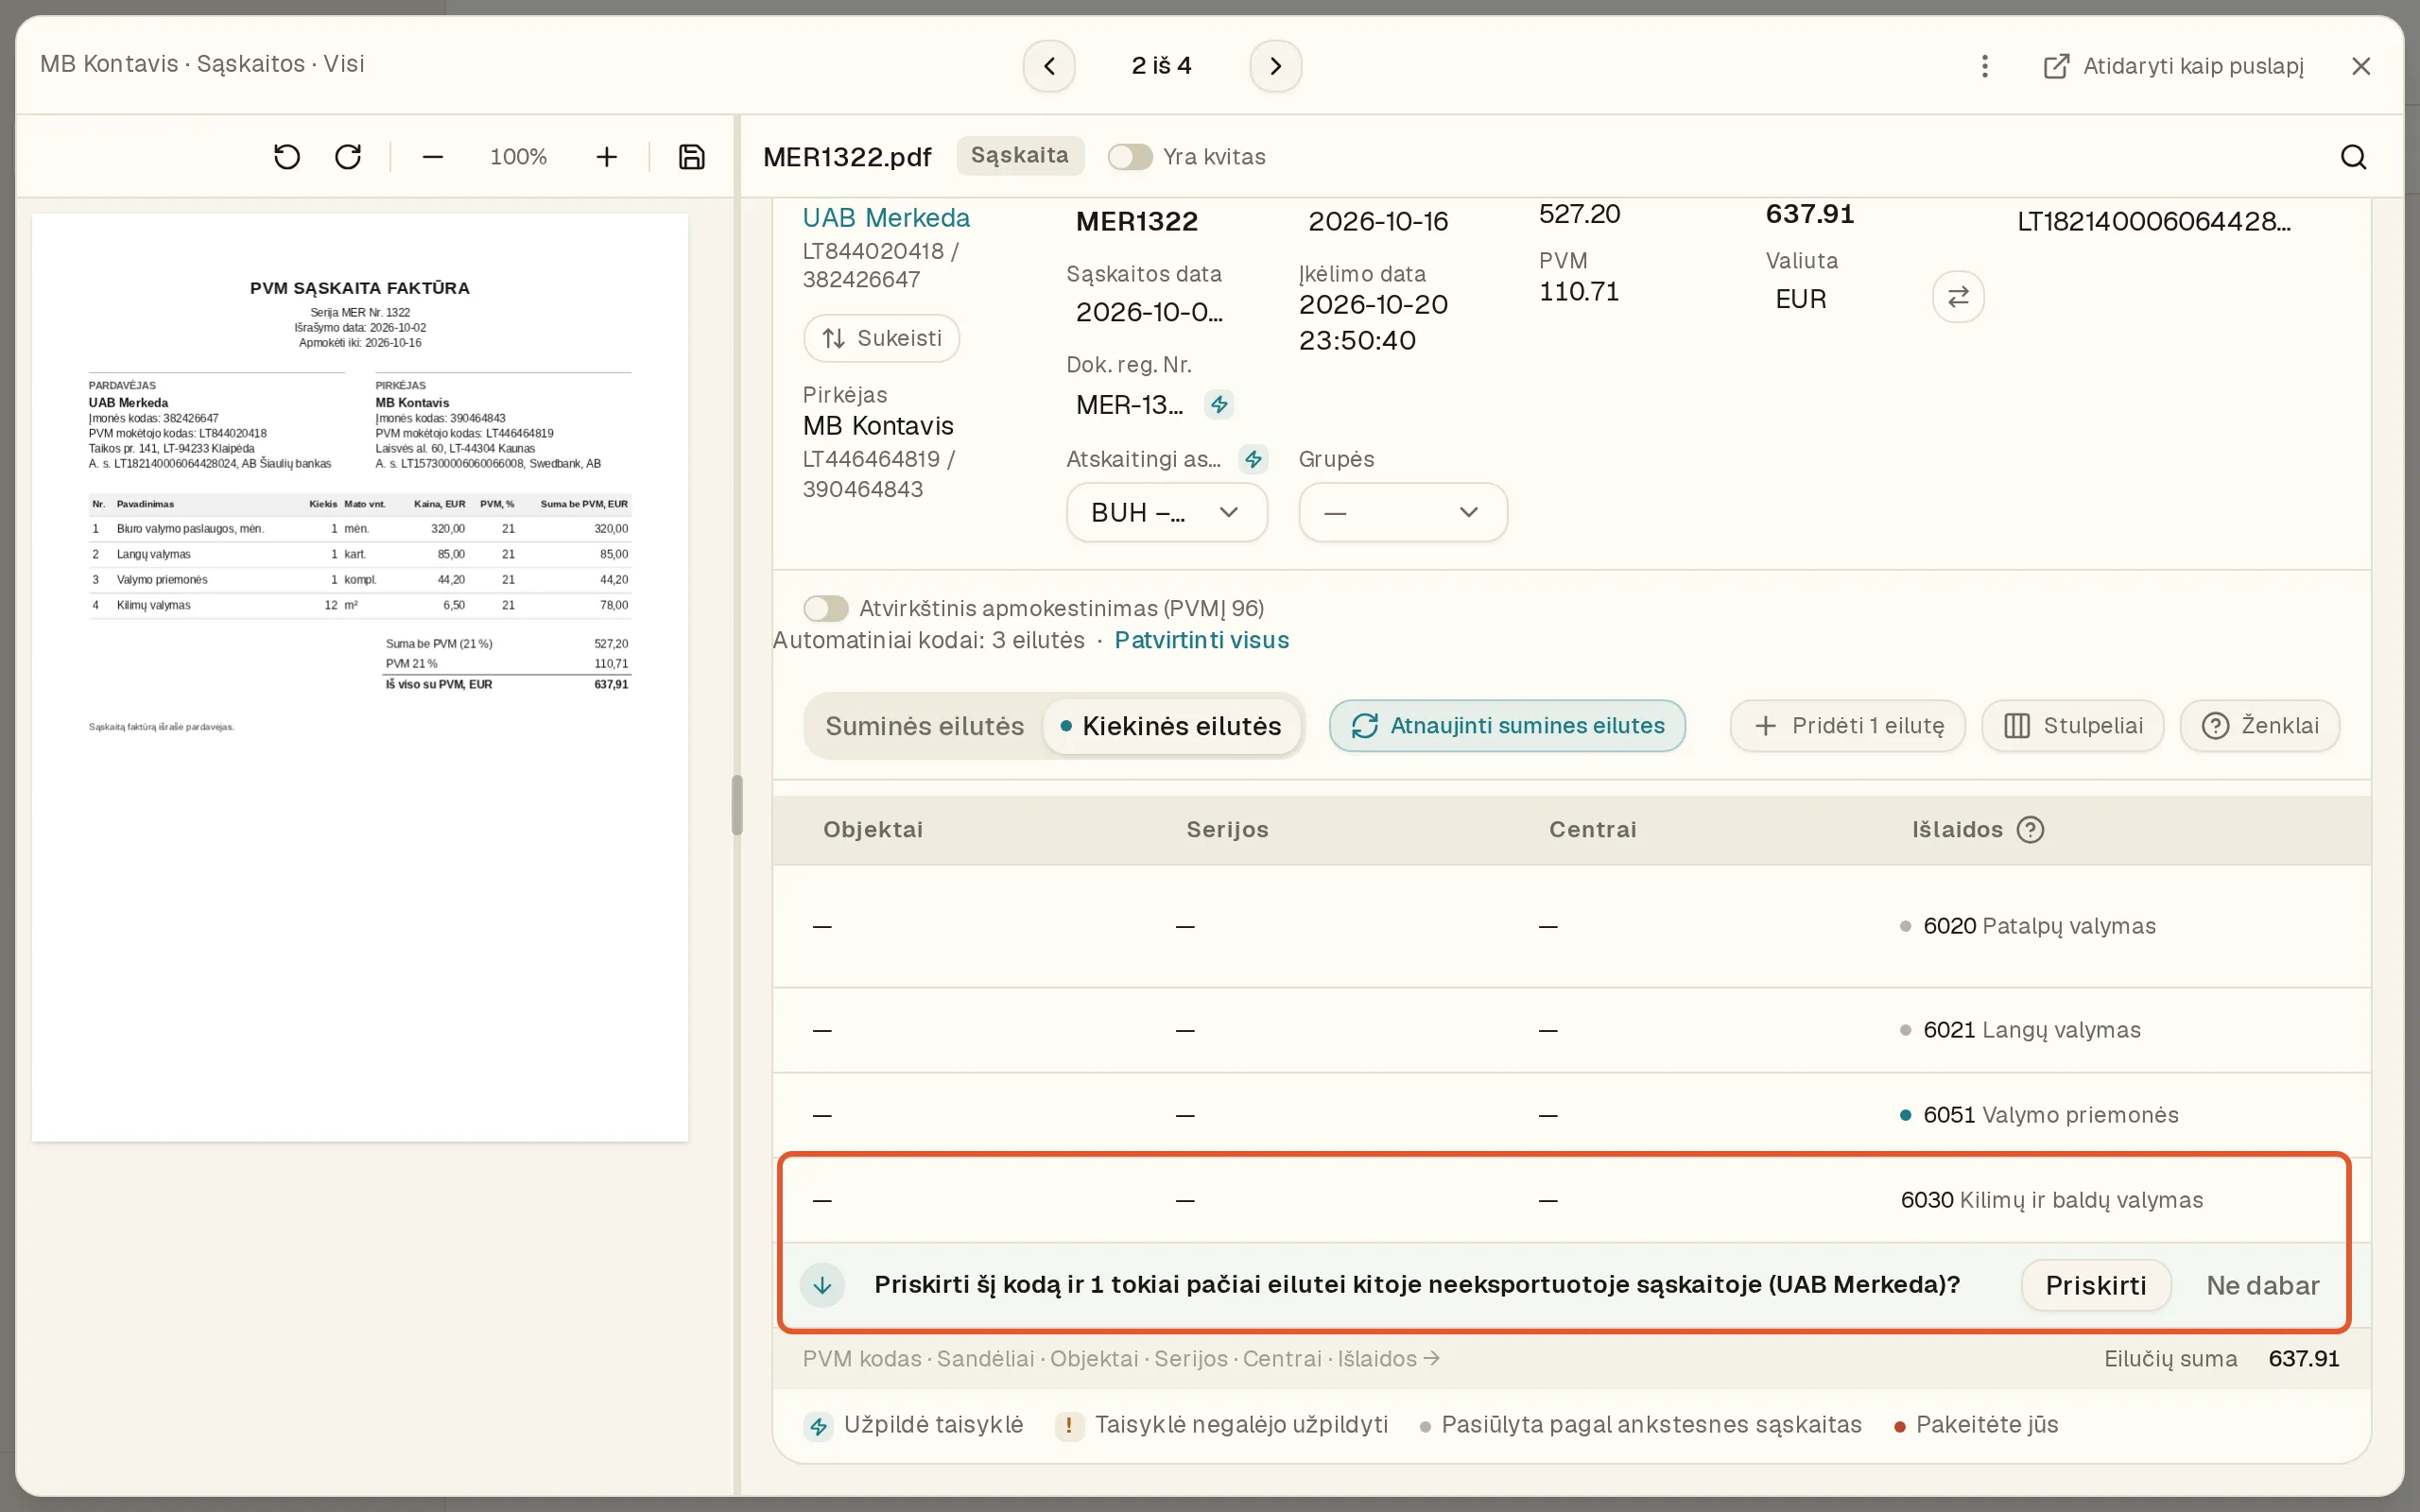Click the invoice PDF page preview
This screenshot has height=1512, width=2420.
(x=360, y=677)
